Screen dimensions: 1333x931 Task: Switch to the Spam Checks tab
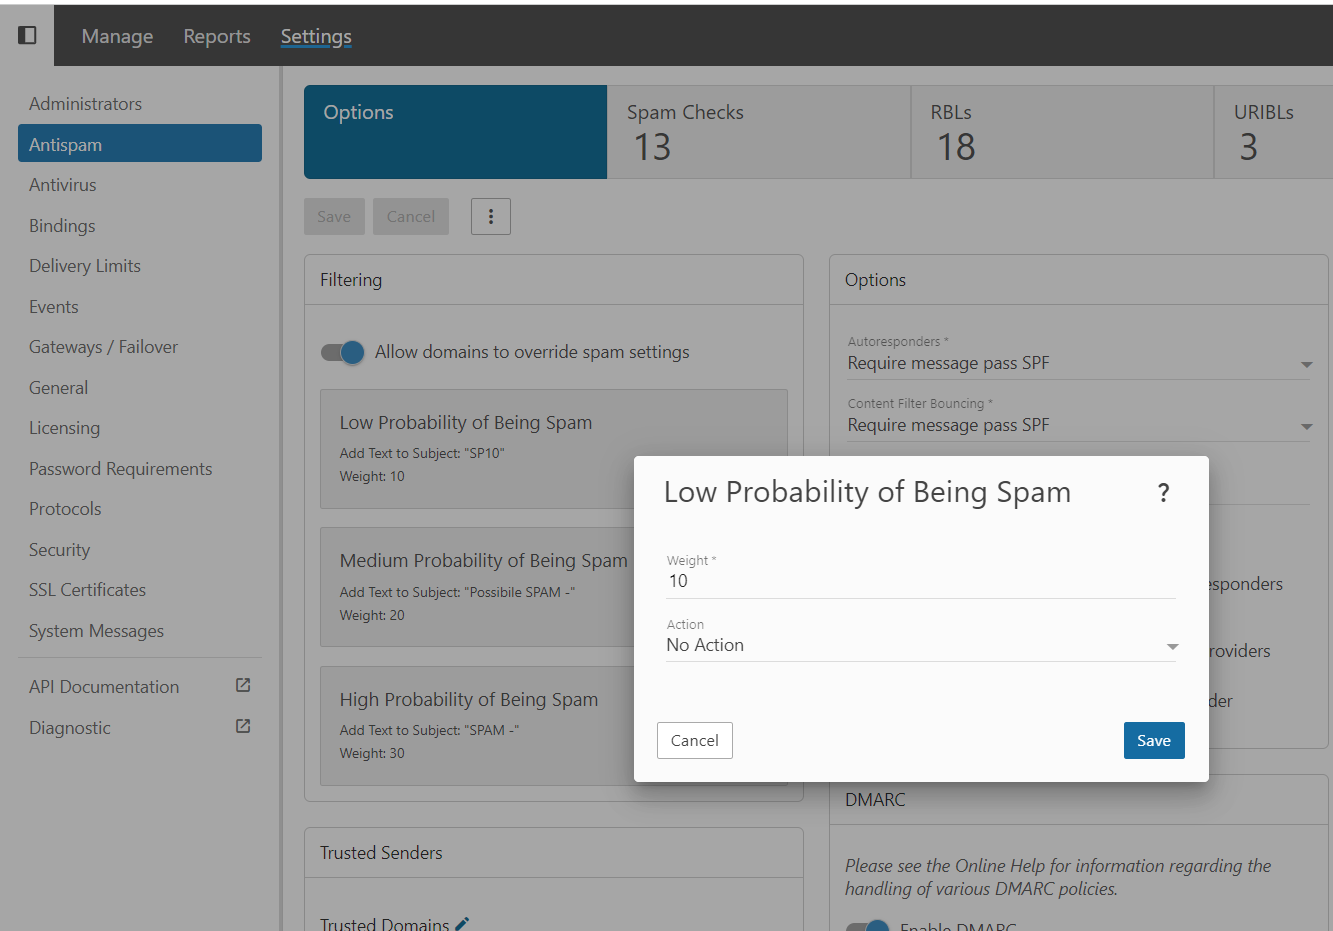(x=758, y=132)
